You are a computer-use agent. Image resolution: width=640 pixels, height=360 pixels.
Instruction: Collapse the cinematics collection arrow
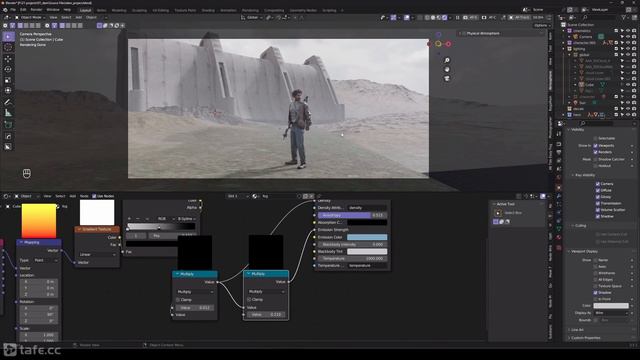(564, 31)
